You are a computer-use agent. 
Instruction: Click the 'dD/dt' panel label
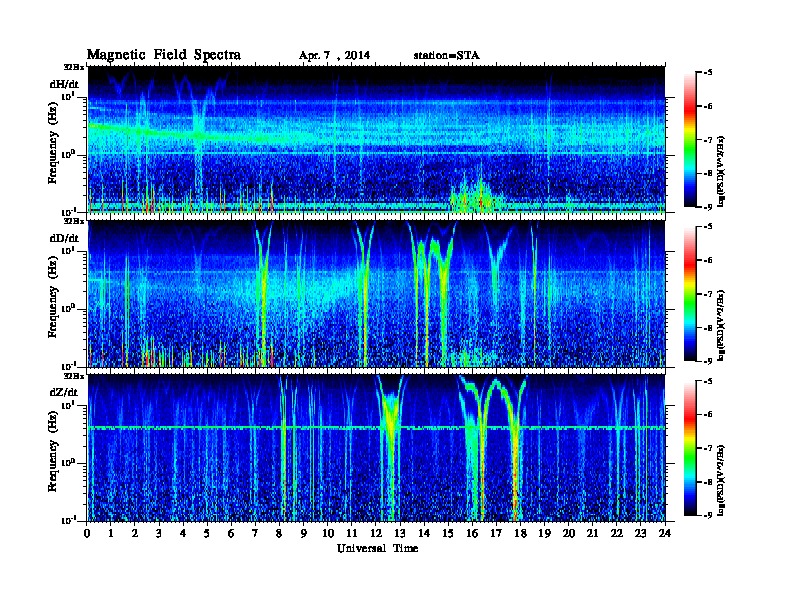64,238
